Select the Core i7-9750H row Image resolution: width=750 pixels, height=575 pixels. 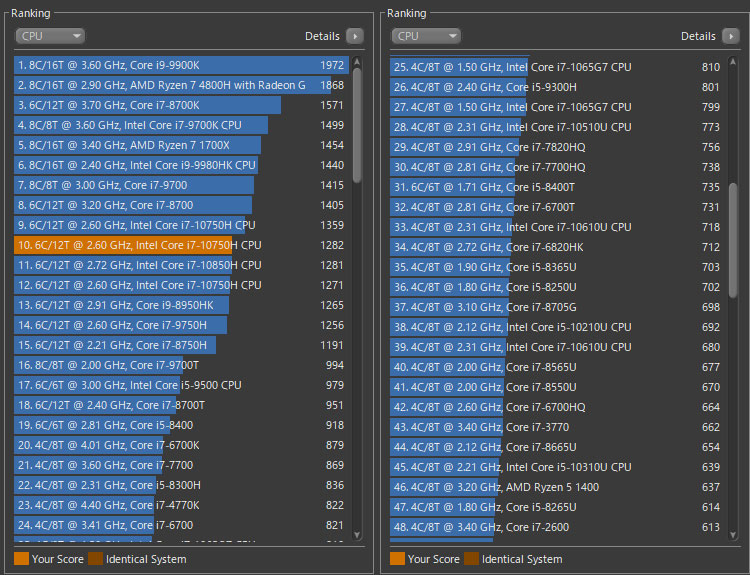[182, 325]
